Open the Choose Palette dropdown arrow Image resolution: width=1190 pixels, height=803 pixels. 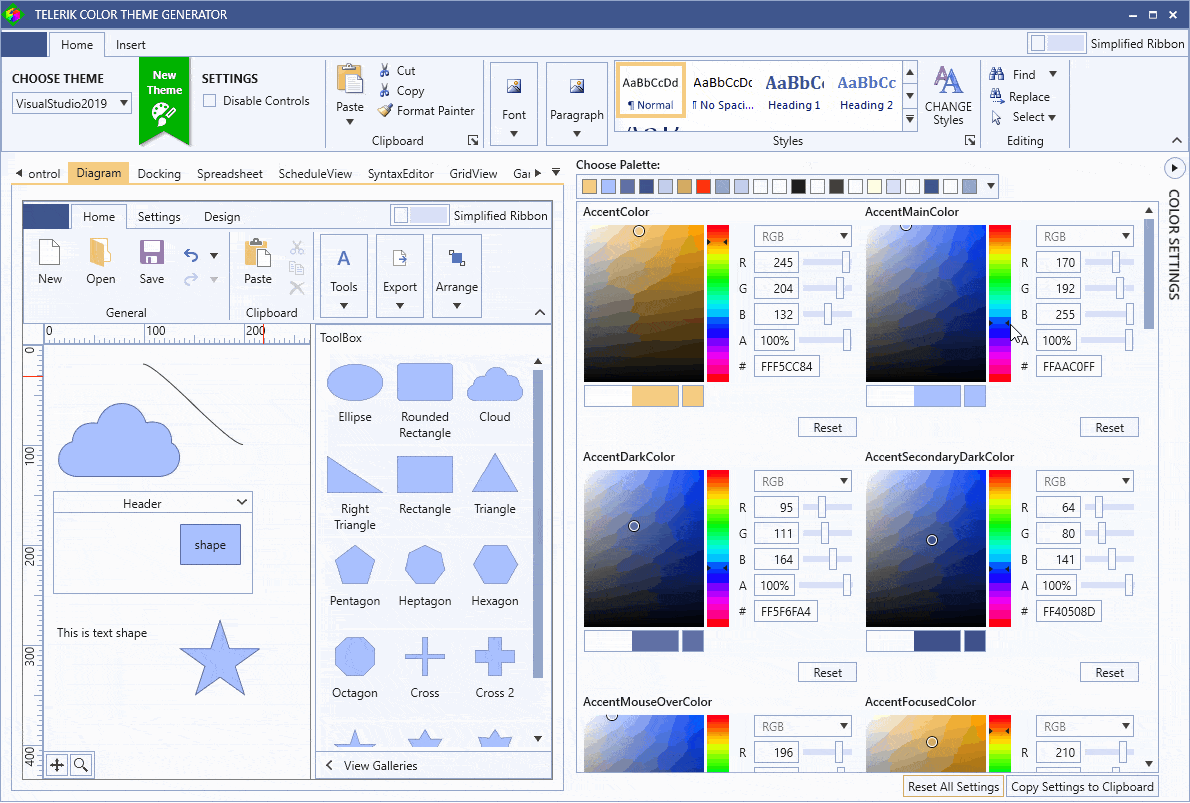[x=990, y=186]
